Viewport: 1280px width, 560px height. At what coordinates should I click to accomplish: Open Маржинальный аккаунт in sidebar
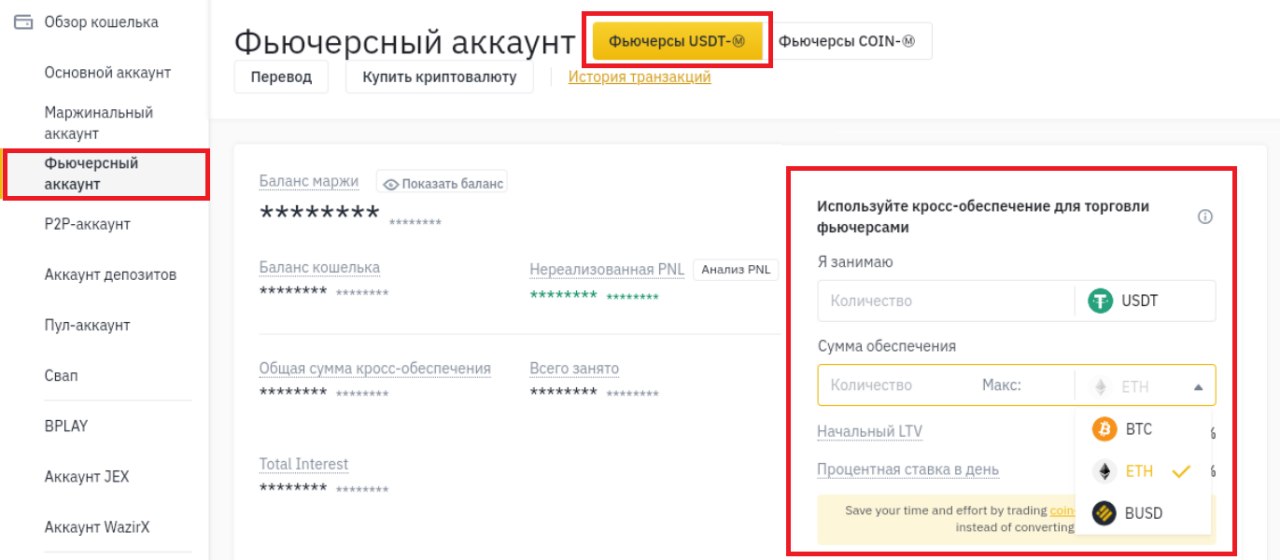pos(99,123)
